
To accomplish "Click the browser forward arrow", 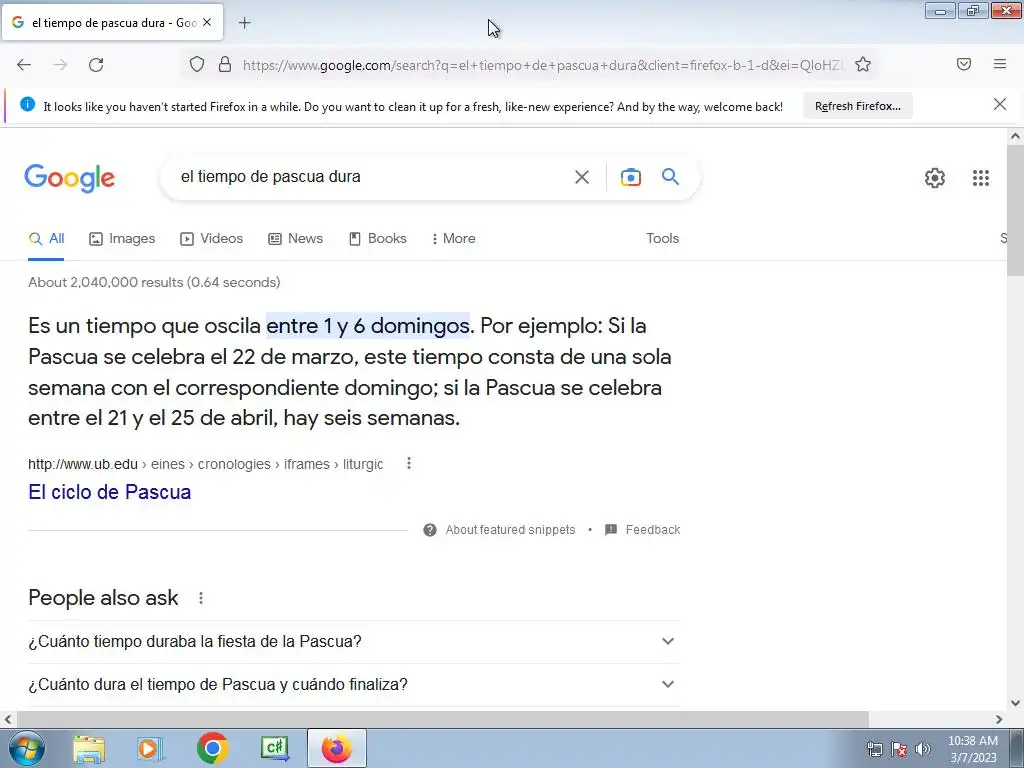I will 60,65.
